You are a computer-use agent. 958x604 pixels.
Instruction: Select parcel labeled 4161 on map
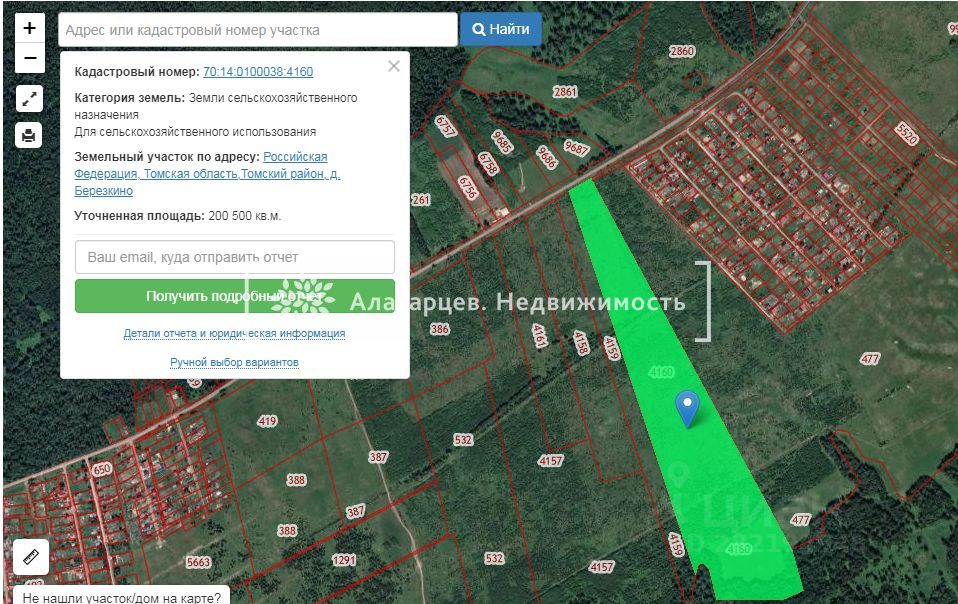click(x=539, y=335)
